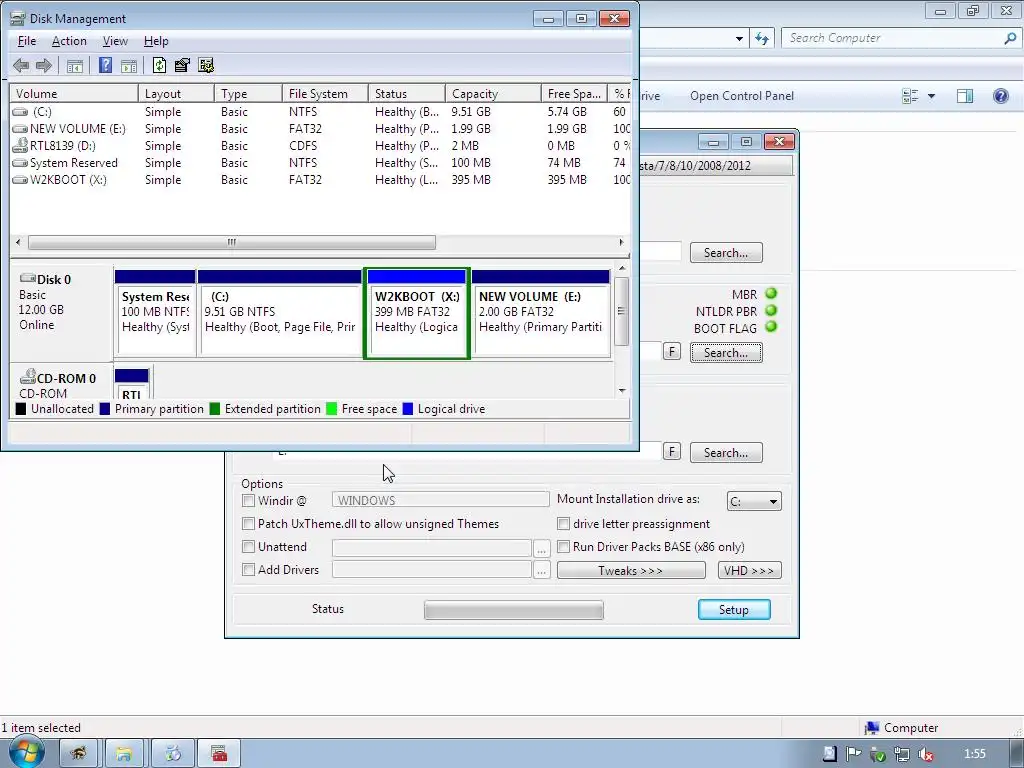The height and width of the screenshot is (768, 1024).
Task: Select the CD-ROM 0 drive icon
Action: tap(27, 377)
